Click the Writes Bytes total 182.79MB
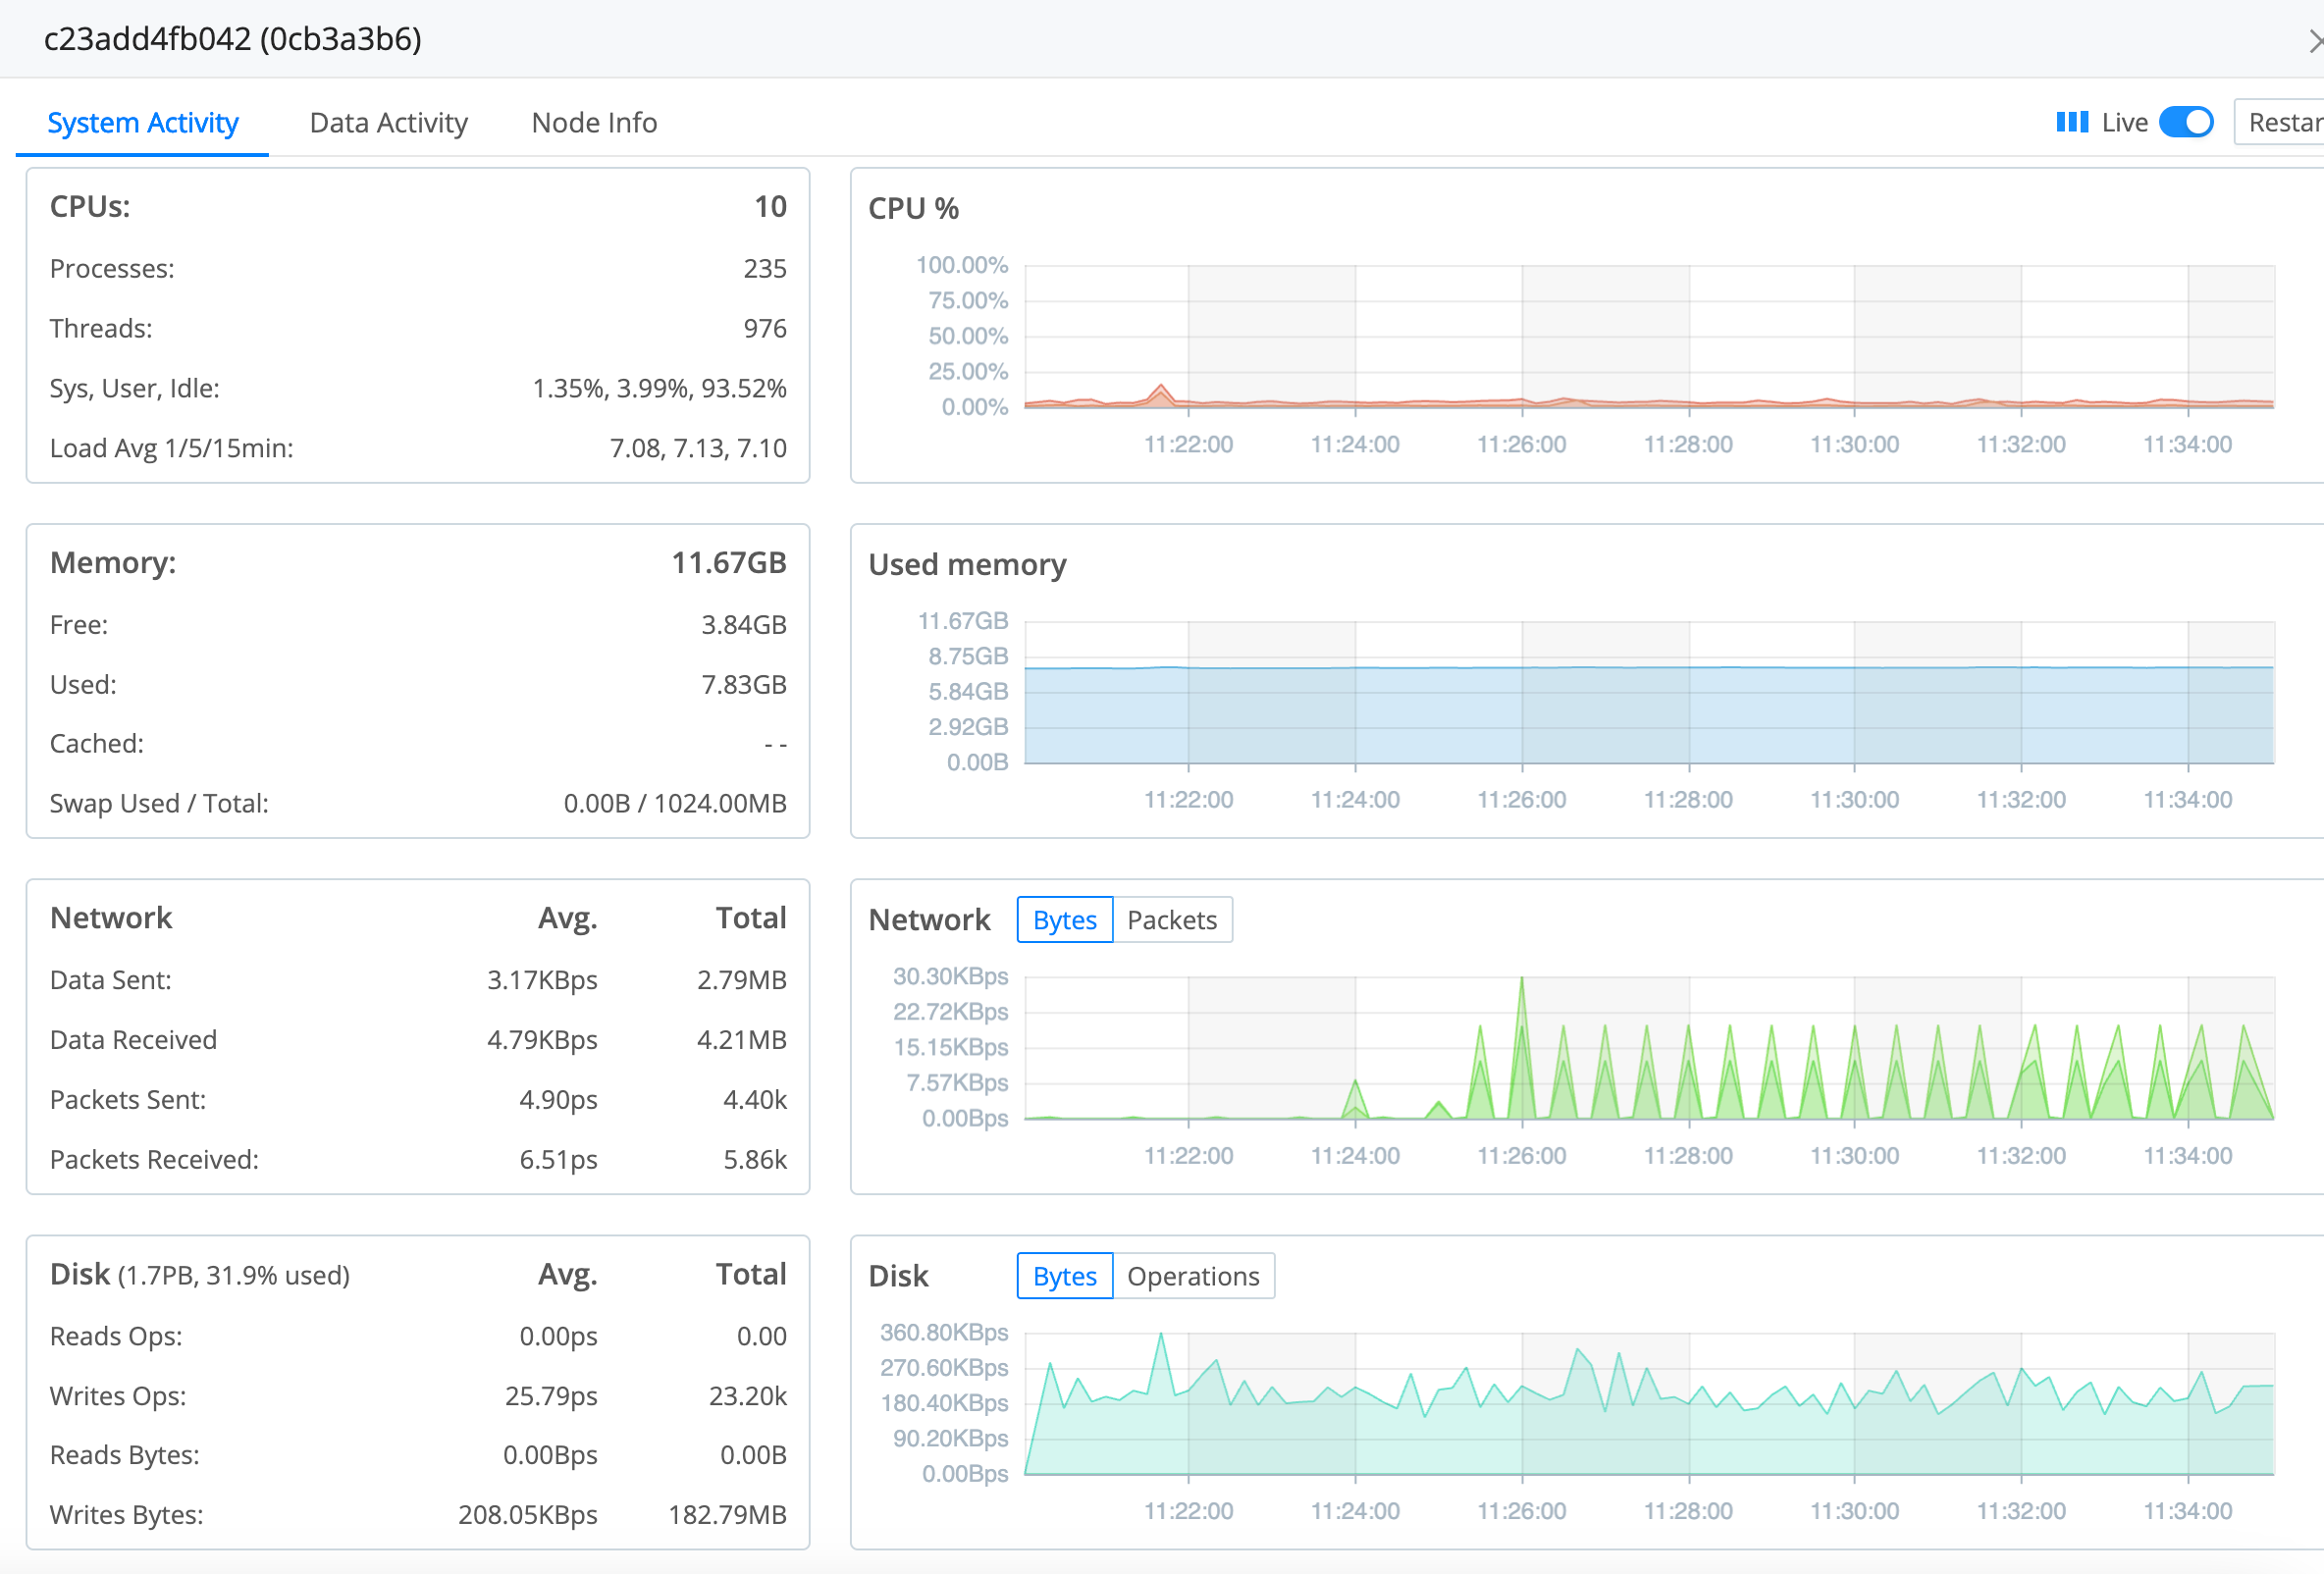 [728, 1514]
